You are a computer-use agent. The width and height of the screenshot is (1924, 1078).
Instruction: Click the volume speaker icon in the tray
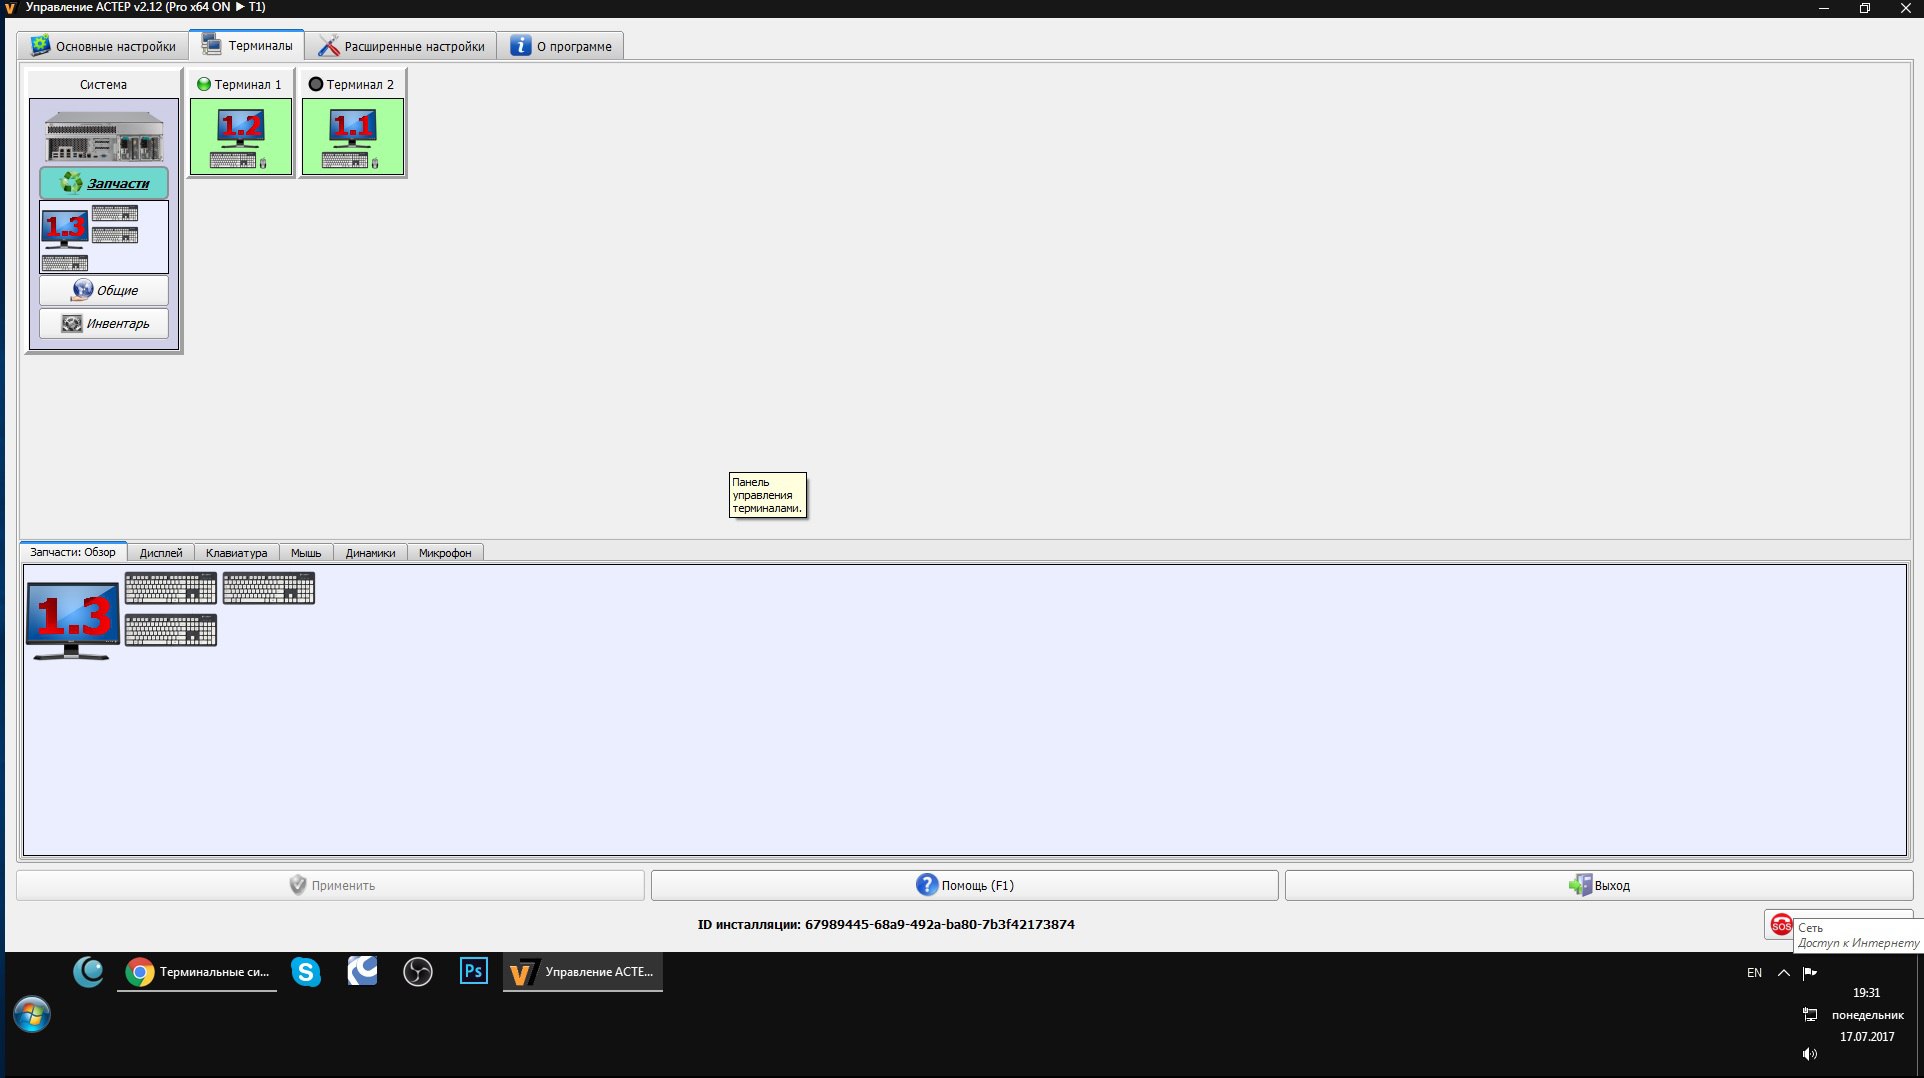pyautogui.click(x=1810, y=1054)
